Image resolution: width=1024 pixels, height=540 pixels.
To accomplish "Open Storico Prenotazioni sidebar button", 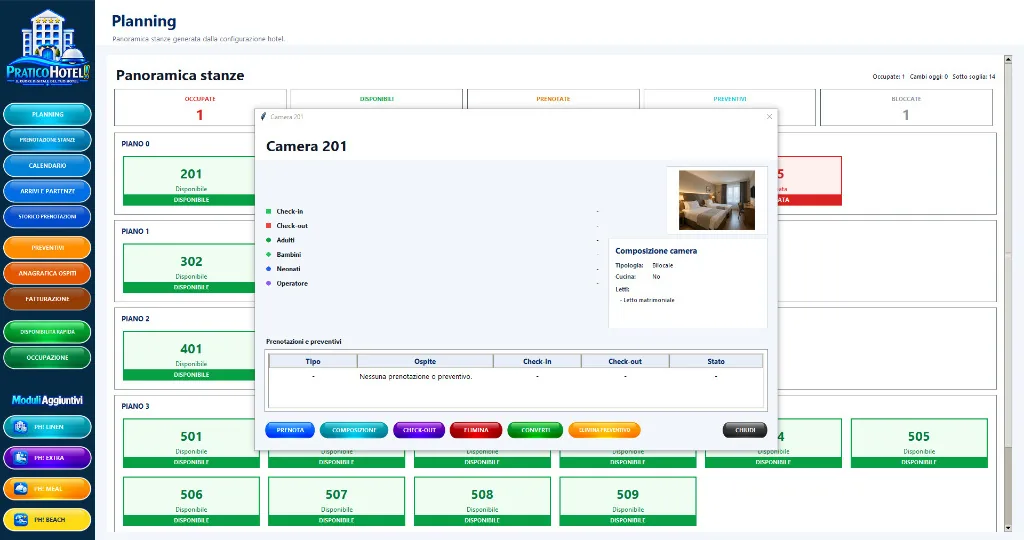I will 47,216.
